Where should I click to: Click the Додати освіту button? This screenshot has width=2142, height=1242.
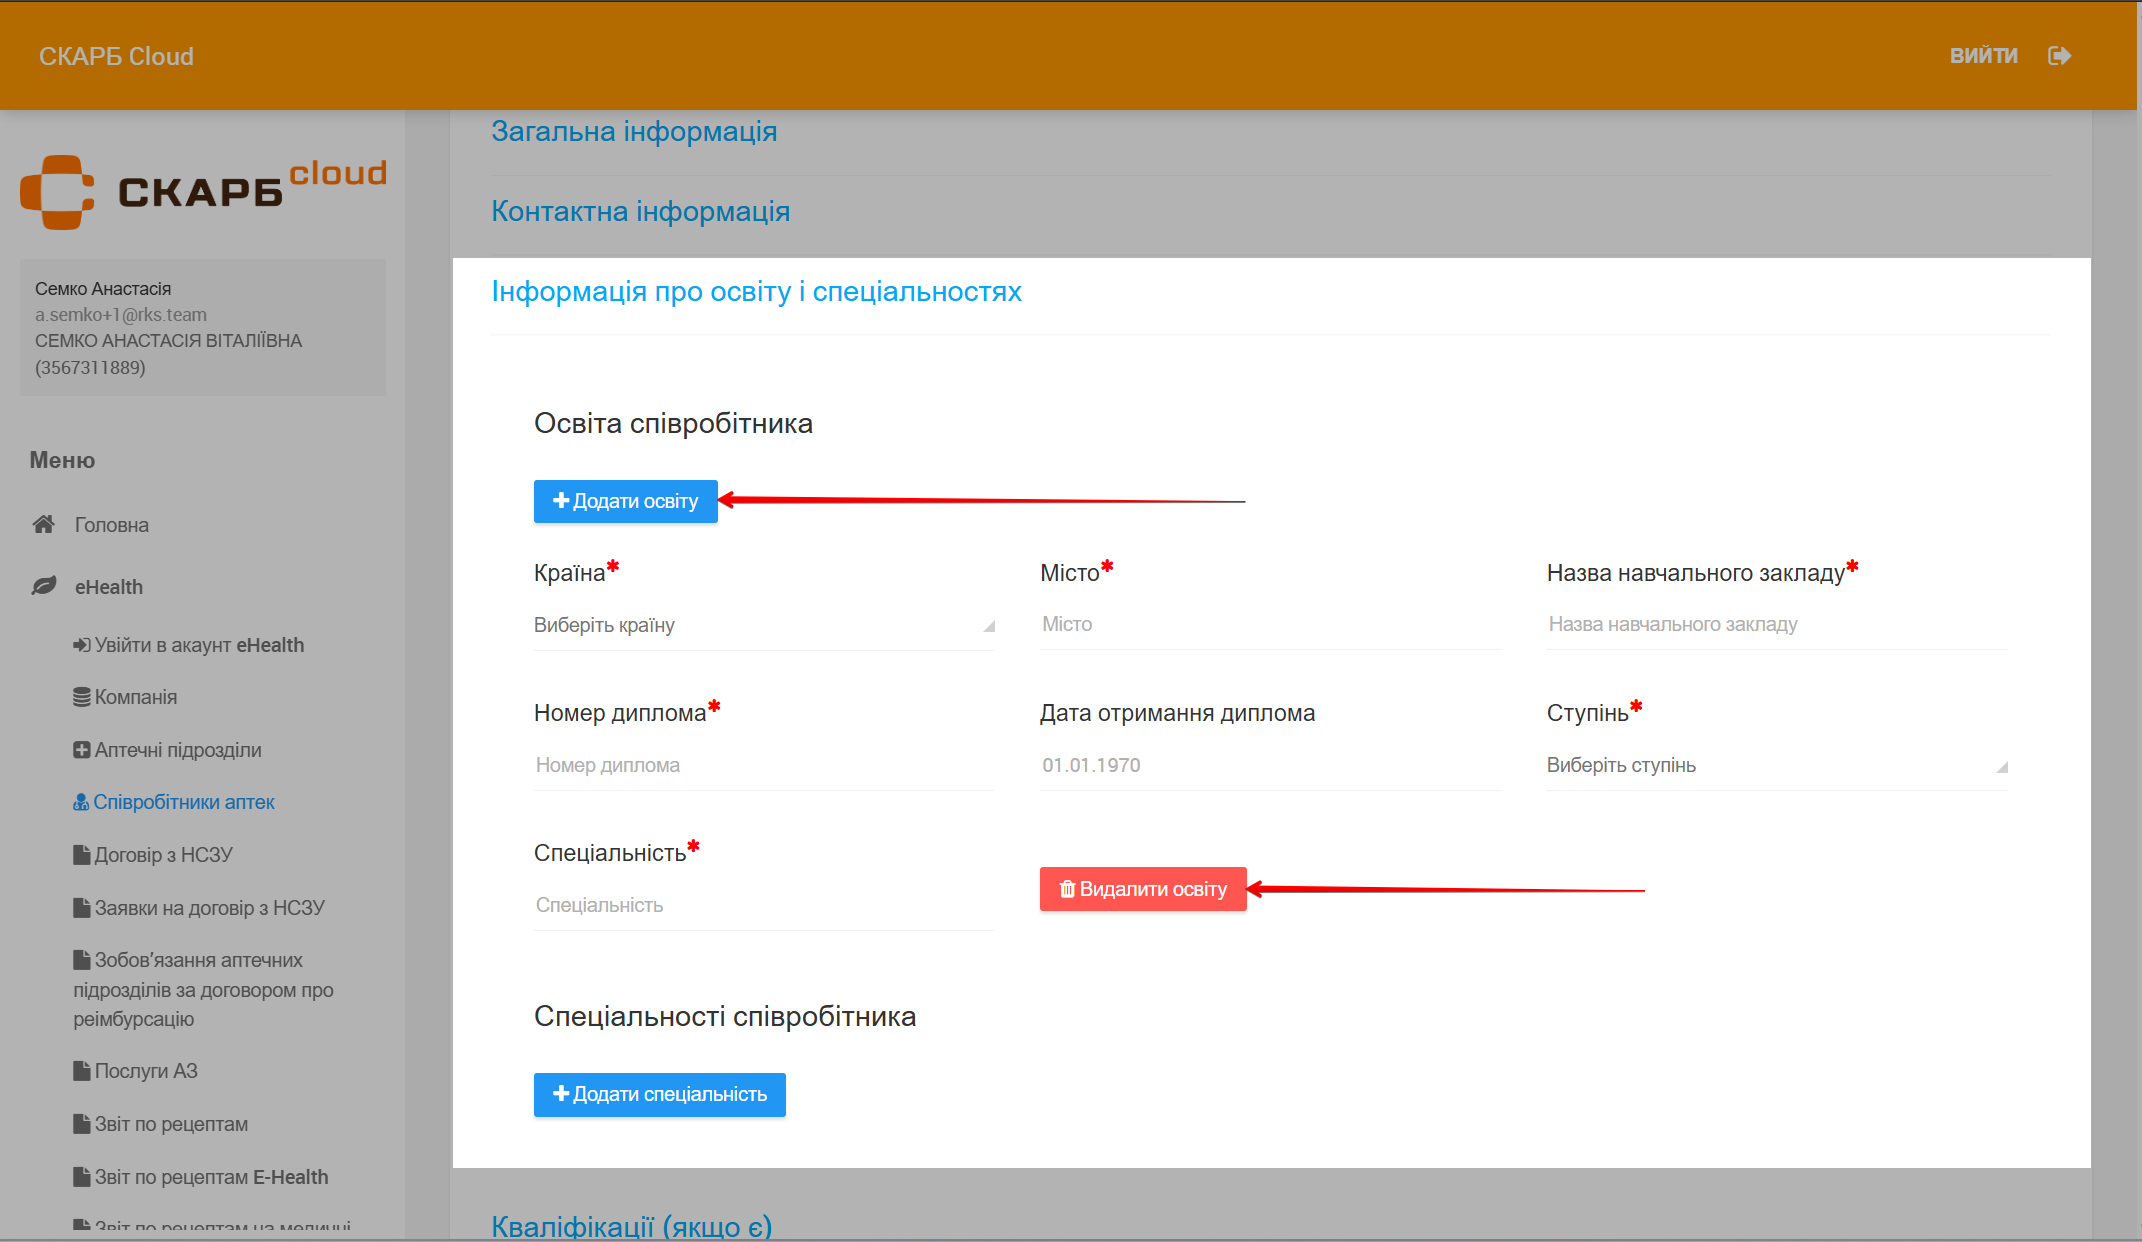625,501
